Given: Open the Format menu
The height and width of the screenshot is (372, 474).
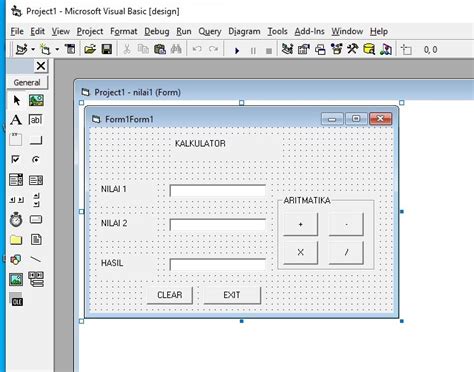Looking at the screenshot, I should (x=124, y=31).
